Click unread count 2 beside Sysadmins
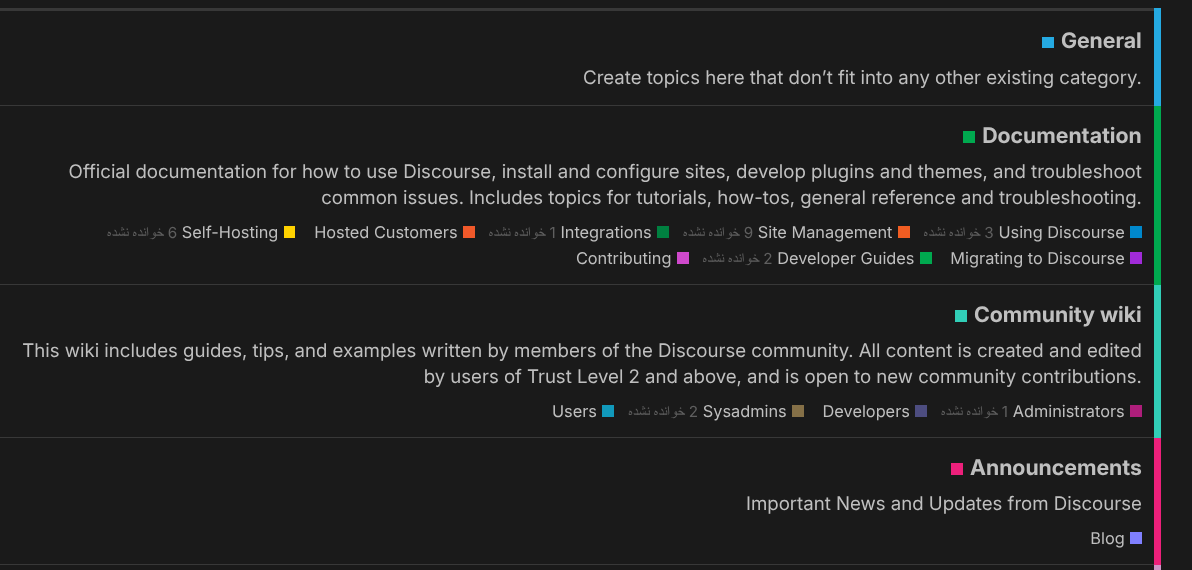 tap(663, 412)
